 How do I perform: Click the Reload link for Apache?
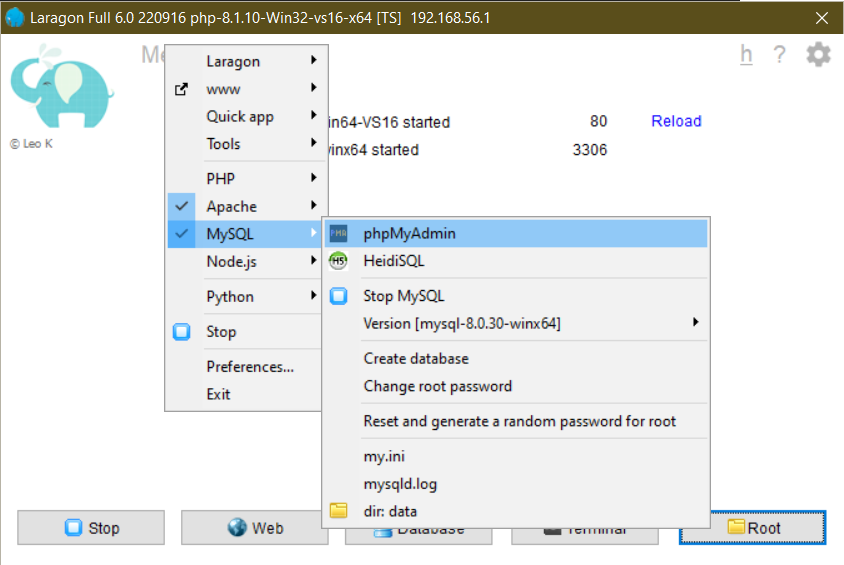click(676, 121)
